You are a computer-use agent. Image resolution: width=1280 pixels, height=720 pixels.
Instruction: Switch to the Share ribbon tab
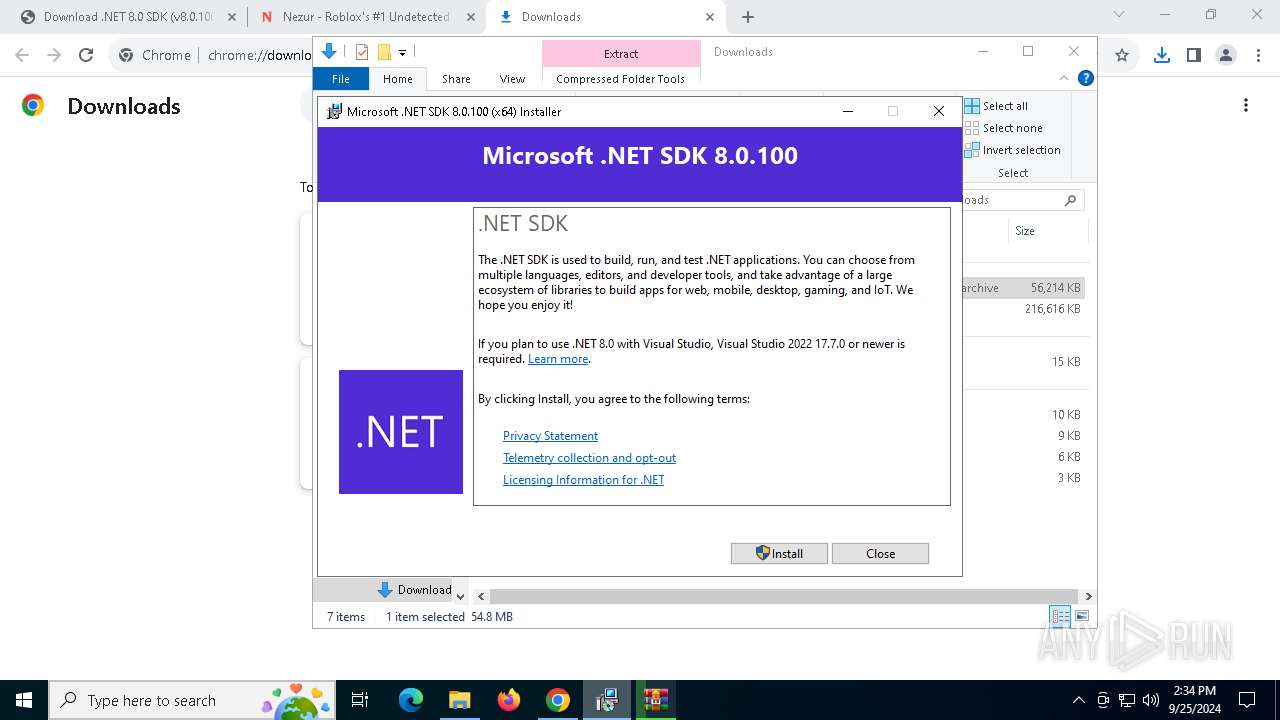click(x=456, y=79)
